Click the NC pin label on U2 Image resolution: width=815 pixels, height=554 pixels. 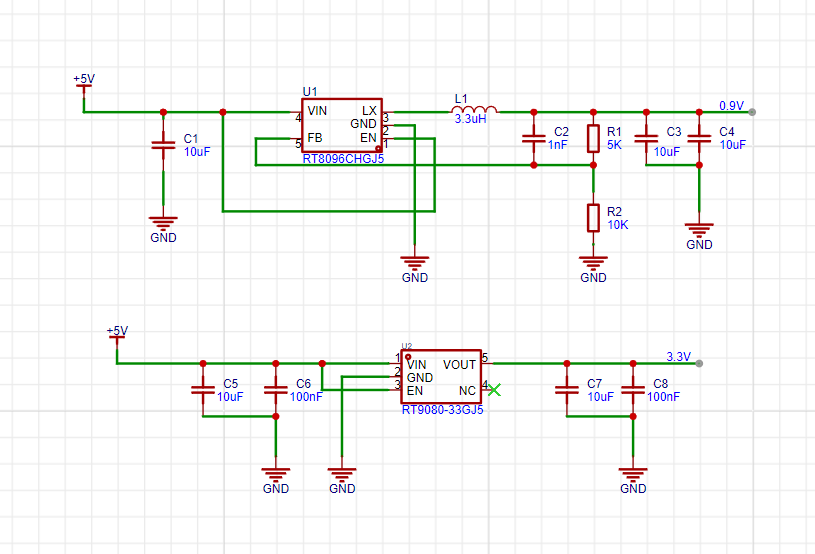pyautogui.click(x=467, y=391)
